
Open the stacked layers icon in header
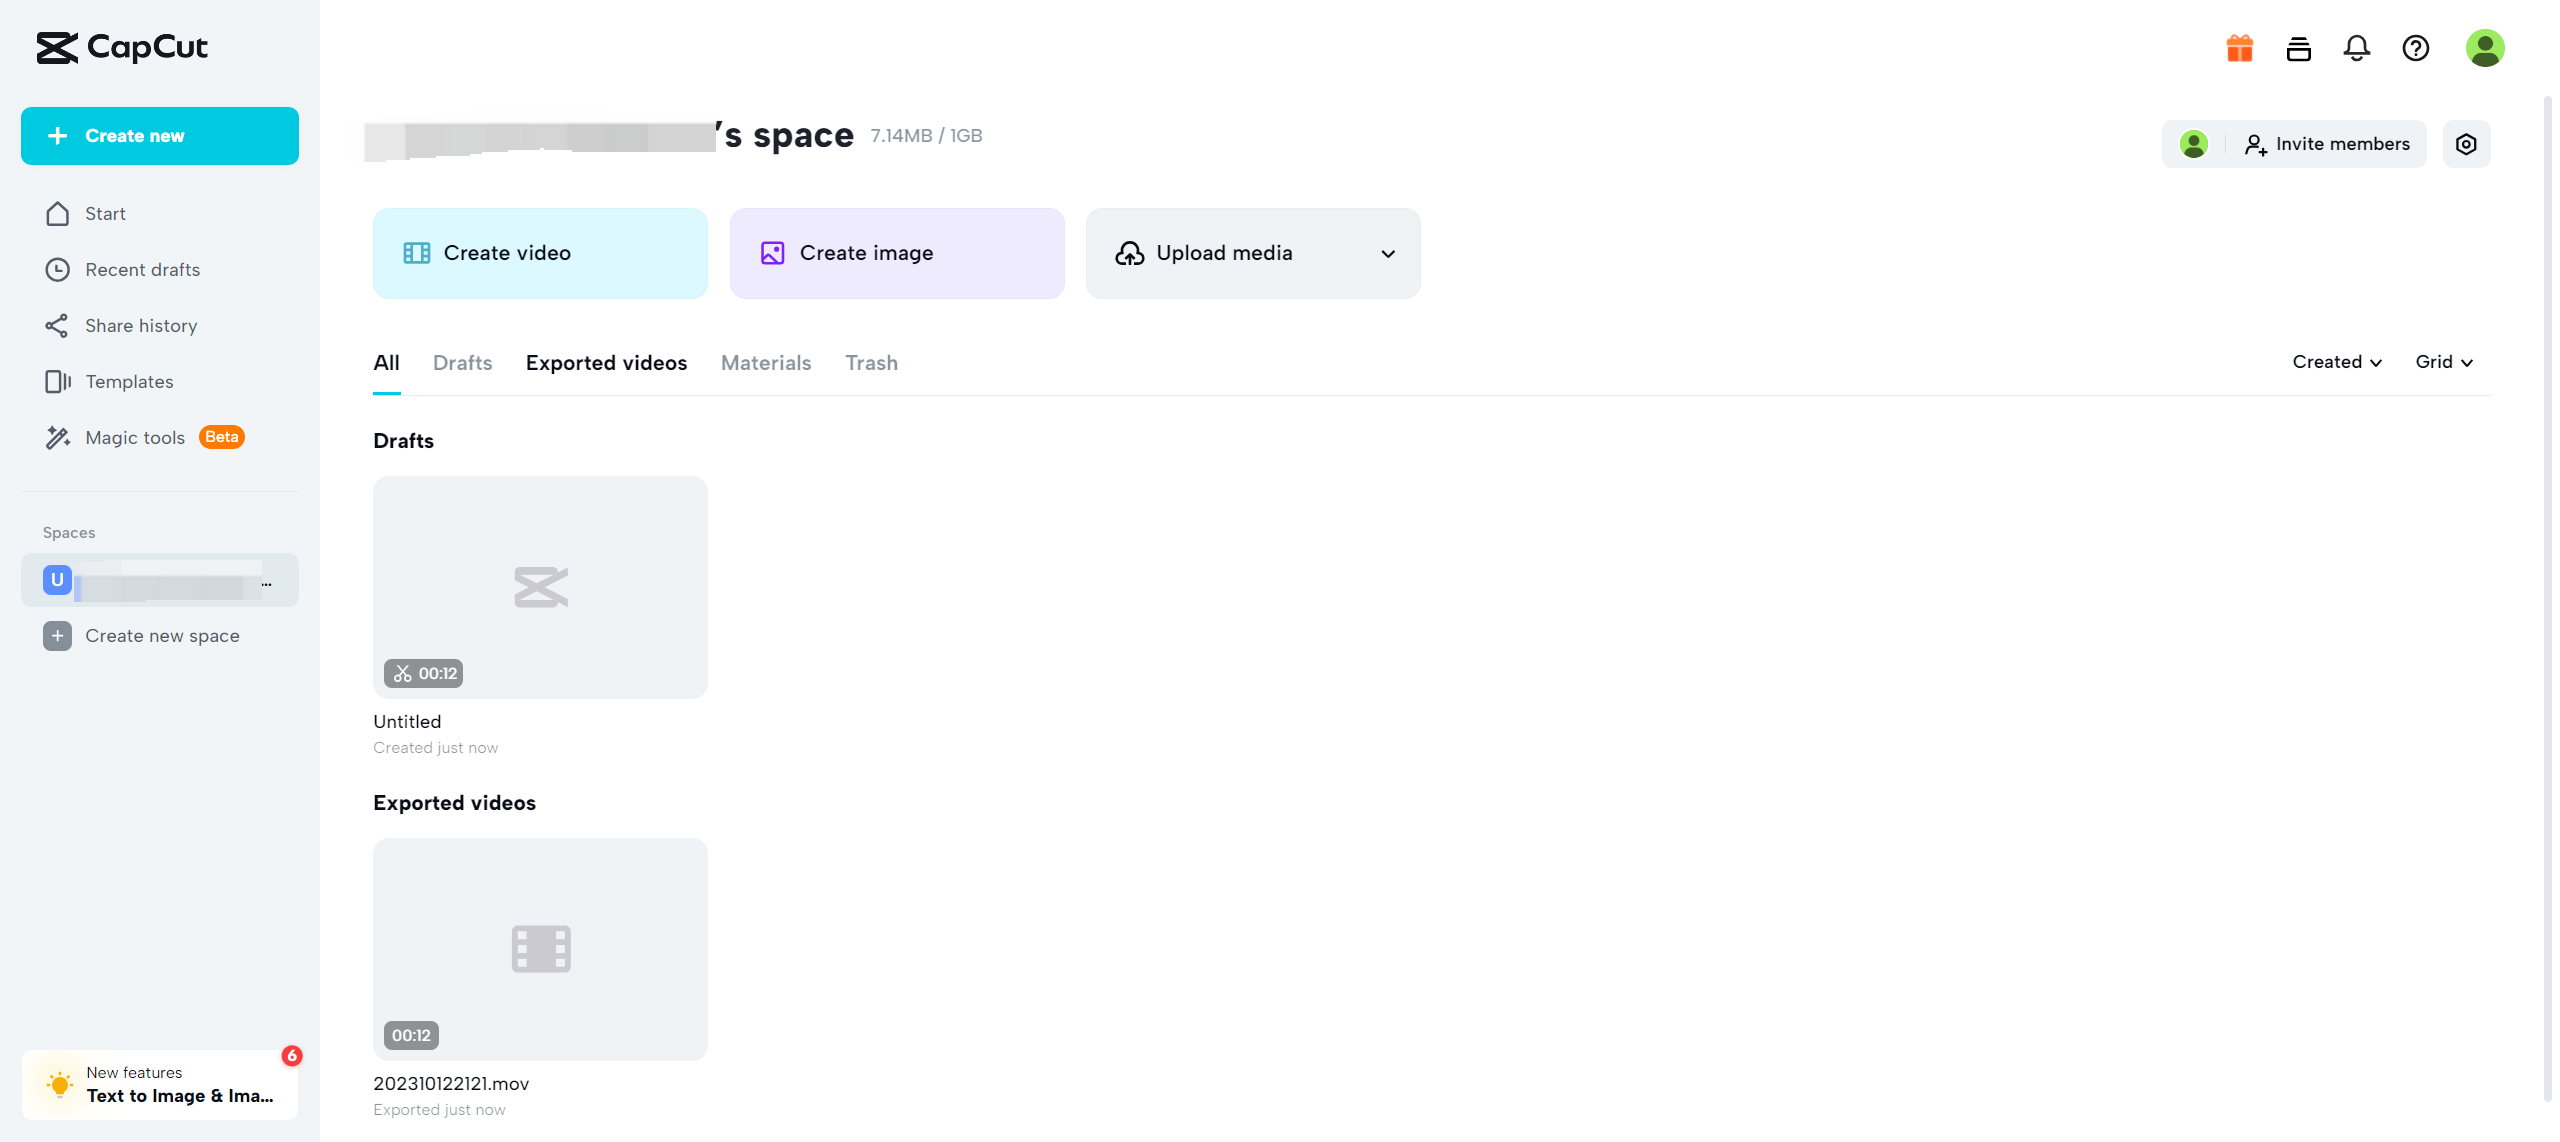pos(2298,48)
